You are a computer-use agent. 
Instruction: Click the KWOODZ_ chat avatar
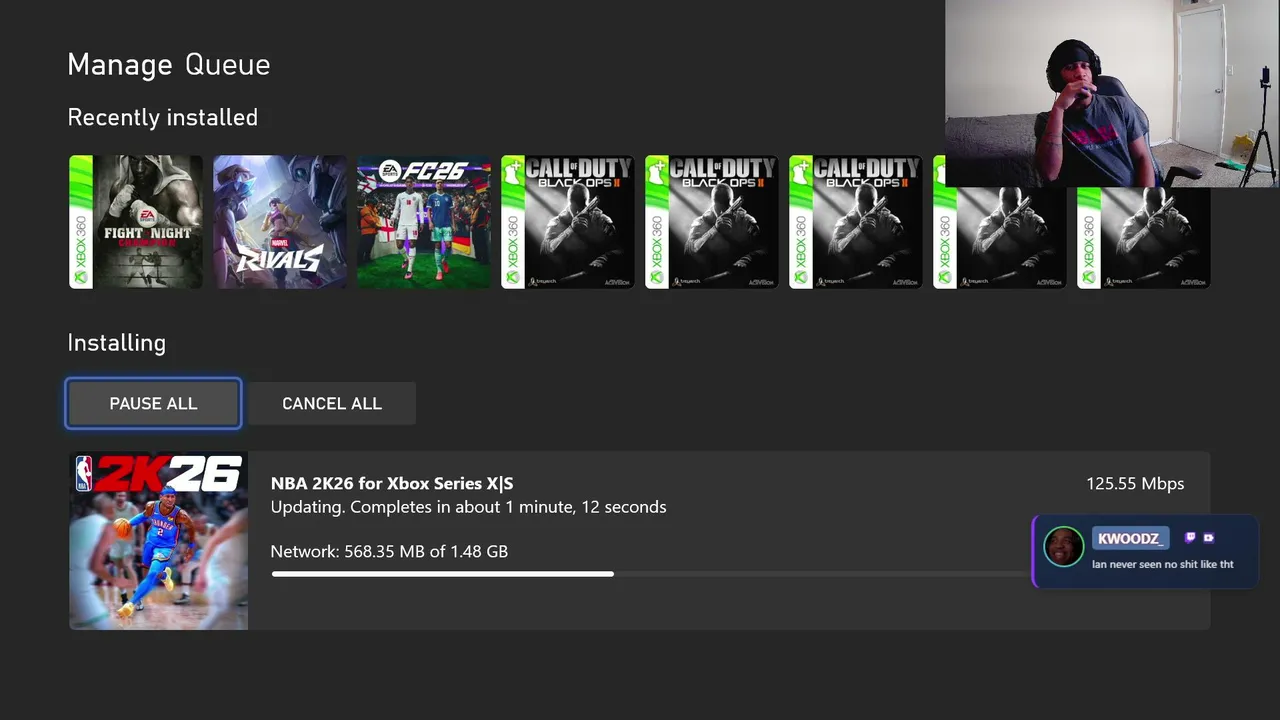tap(1063, 547)
